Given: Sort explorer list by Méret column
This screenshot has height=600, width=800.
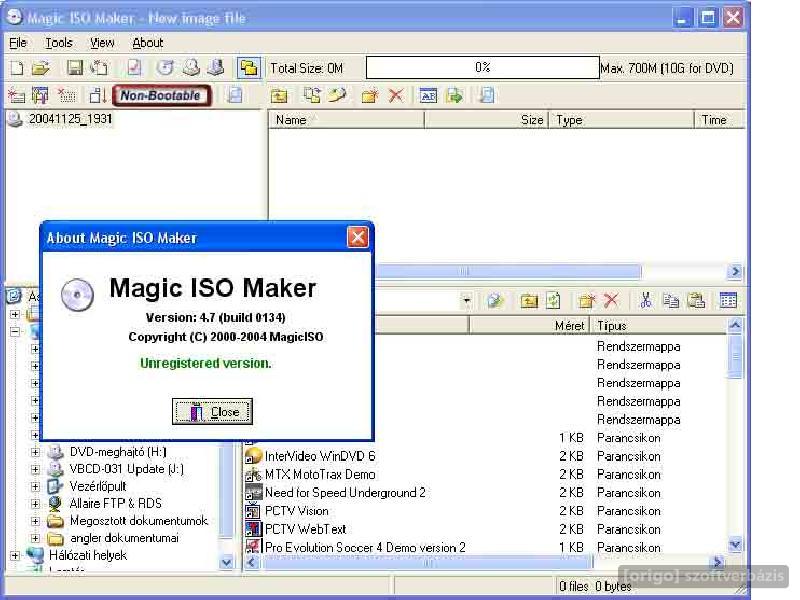Looking at the screenshot, I should [x=529, y=326].
